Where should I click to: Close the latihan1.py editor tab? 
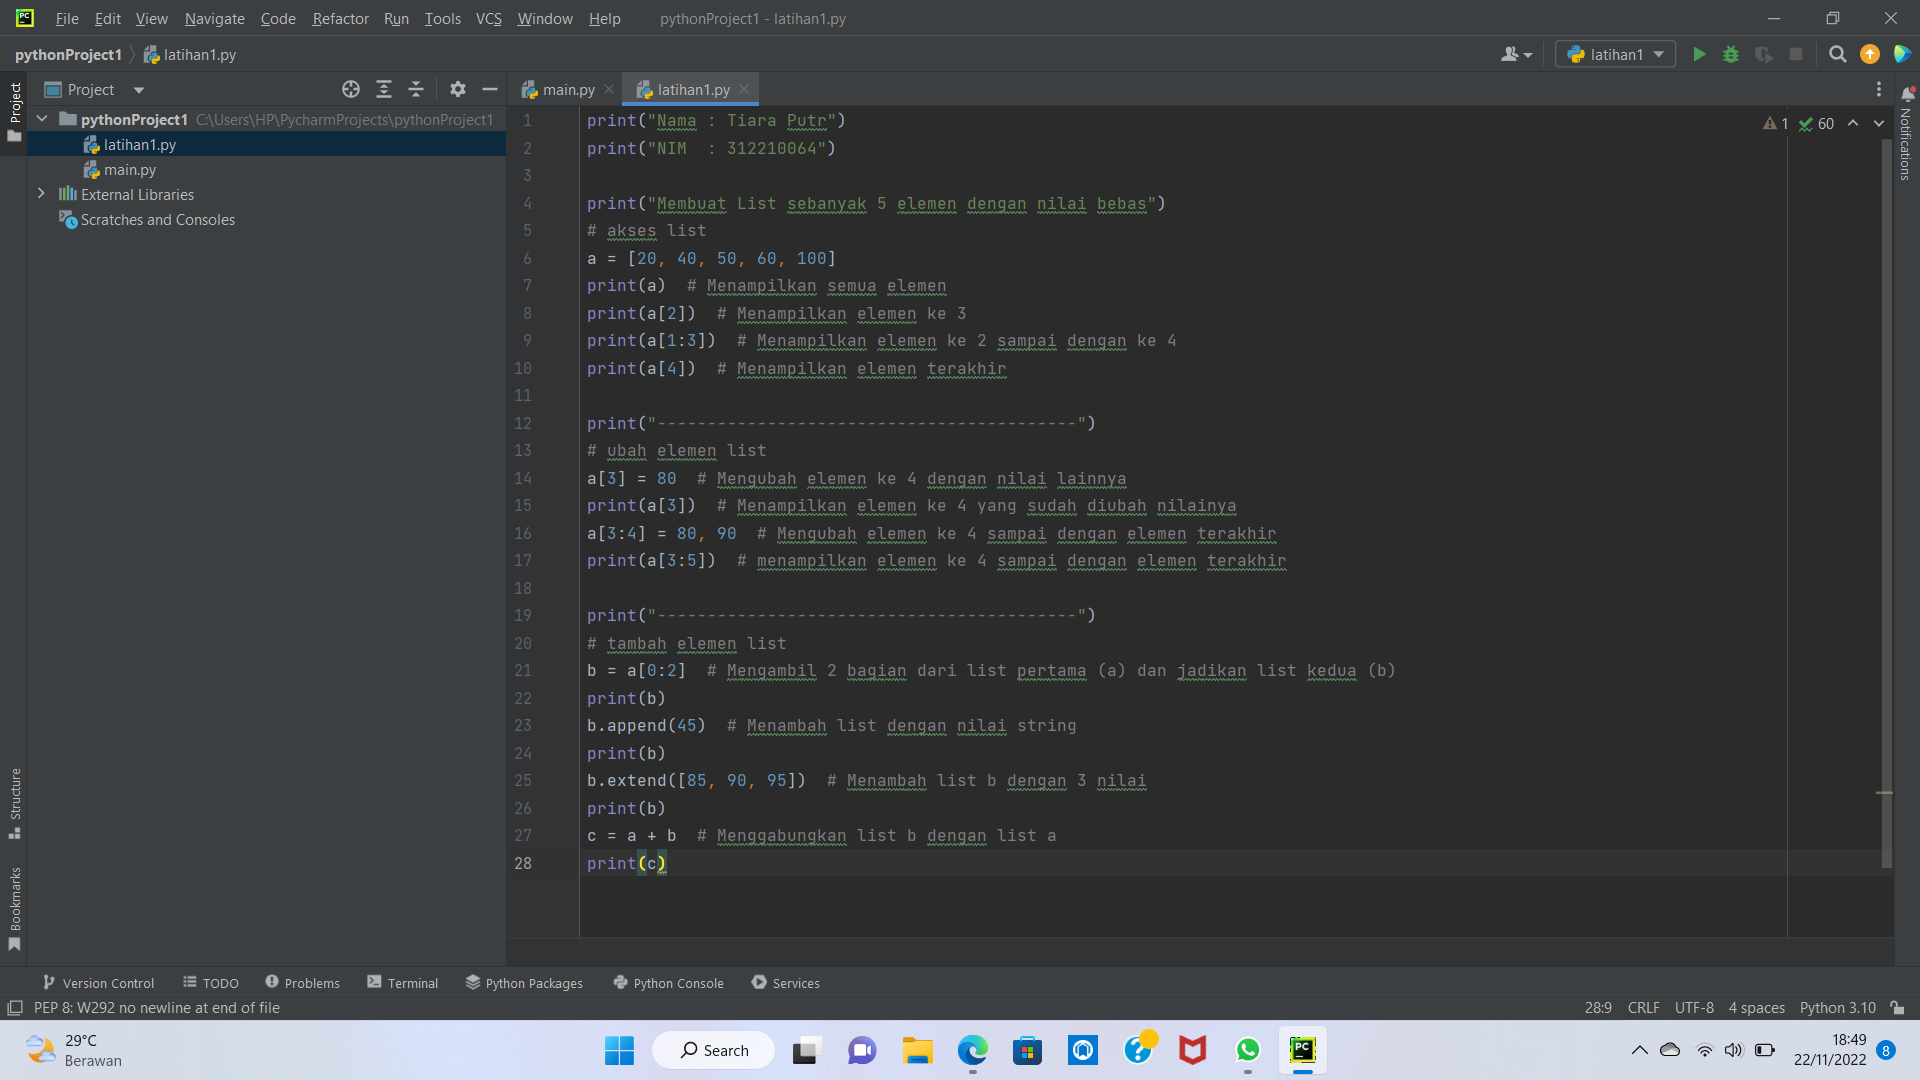tap(744, 89)
